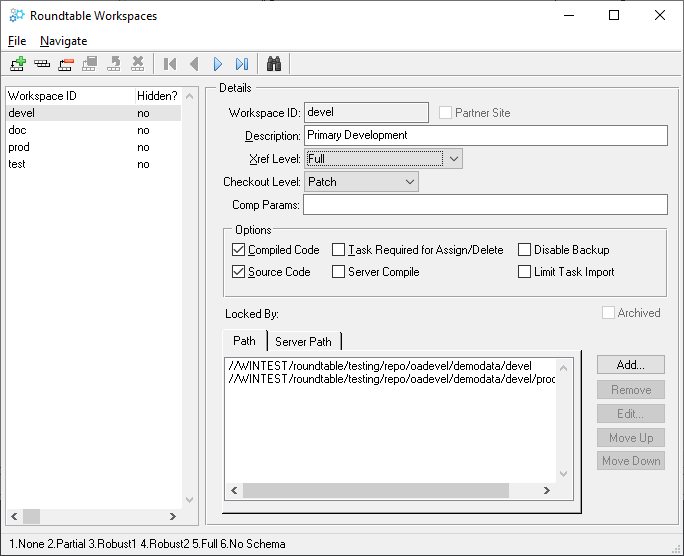Click the grayed save record toolbar icon
The width and height of the screenshot is (684, 556).
point(90,64)
